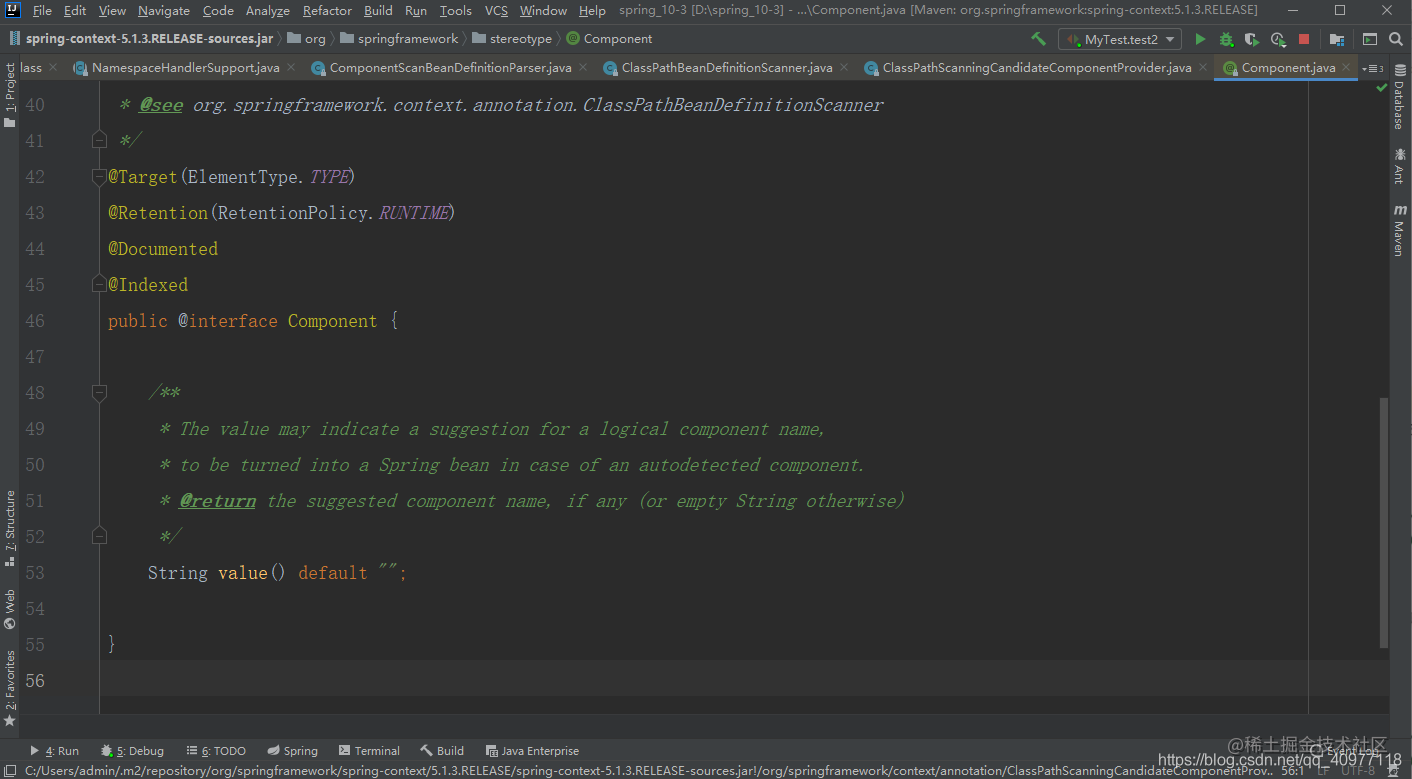Close the ComponentScanBeanDefinitionParser.java tab
Image resolution: width=1412 pixels, height=779 pixels.
(x=583, y=68)
